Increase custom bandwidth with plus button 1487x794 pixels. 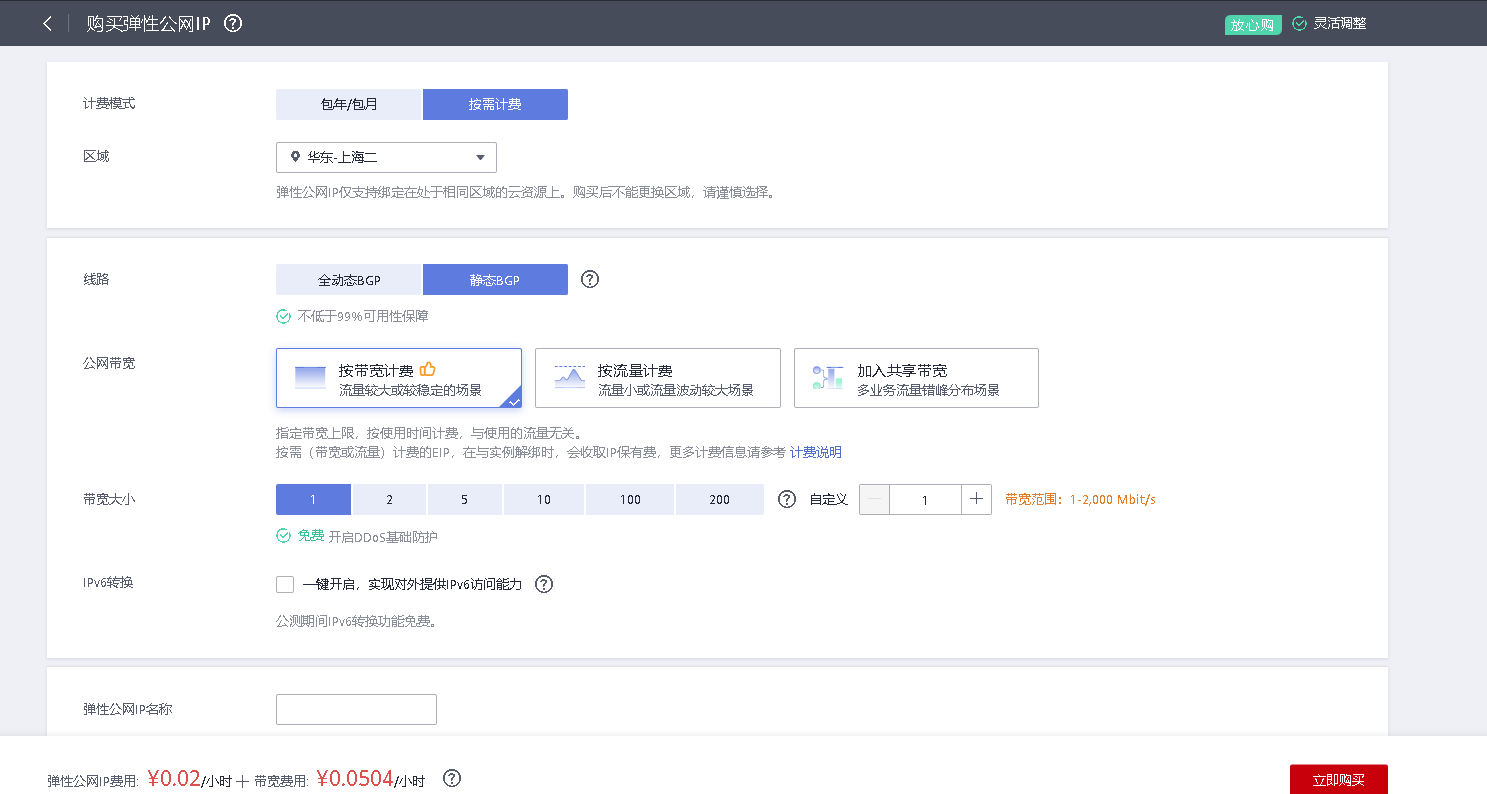(x=976, y=499)
